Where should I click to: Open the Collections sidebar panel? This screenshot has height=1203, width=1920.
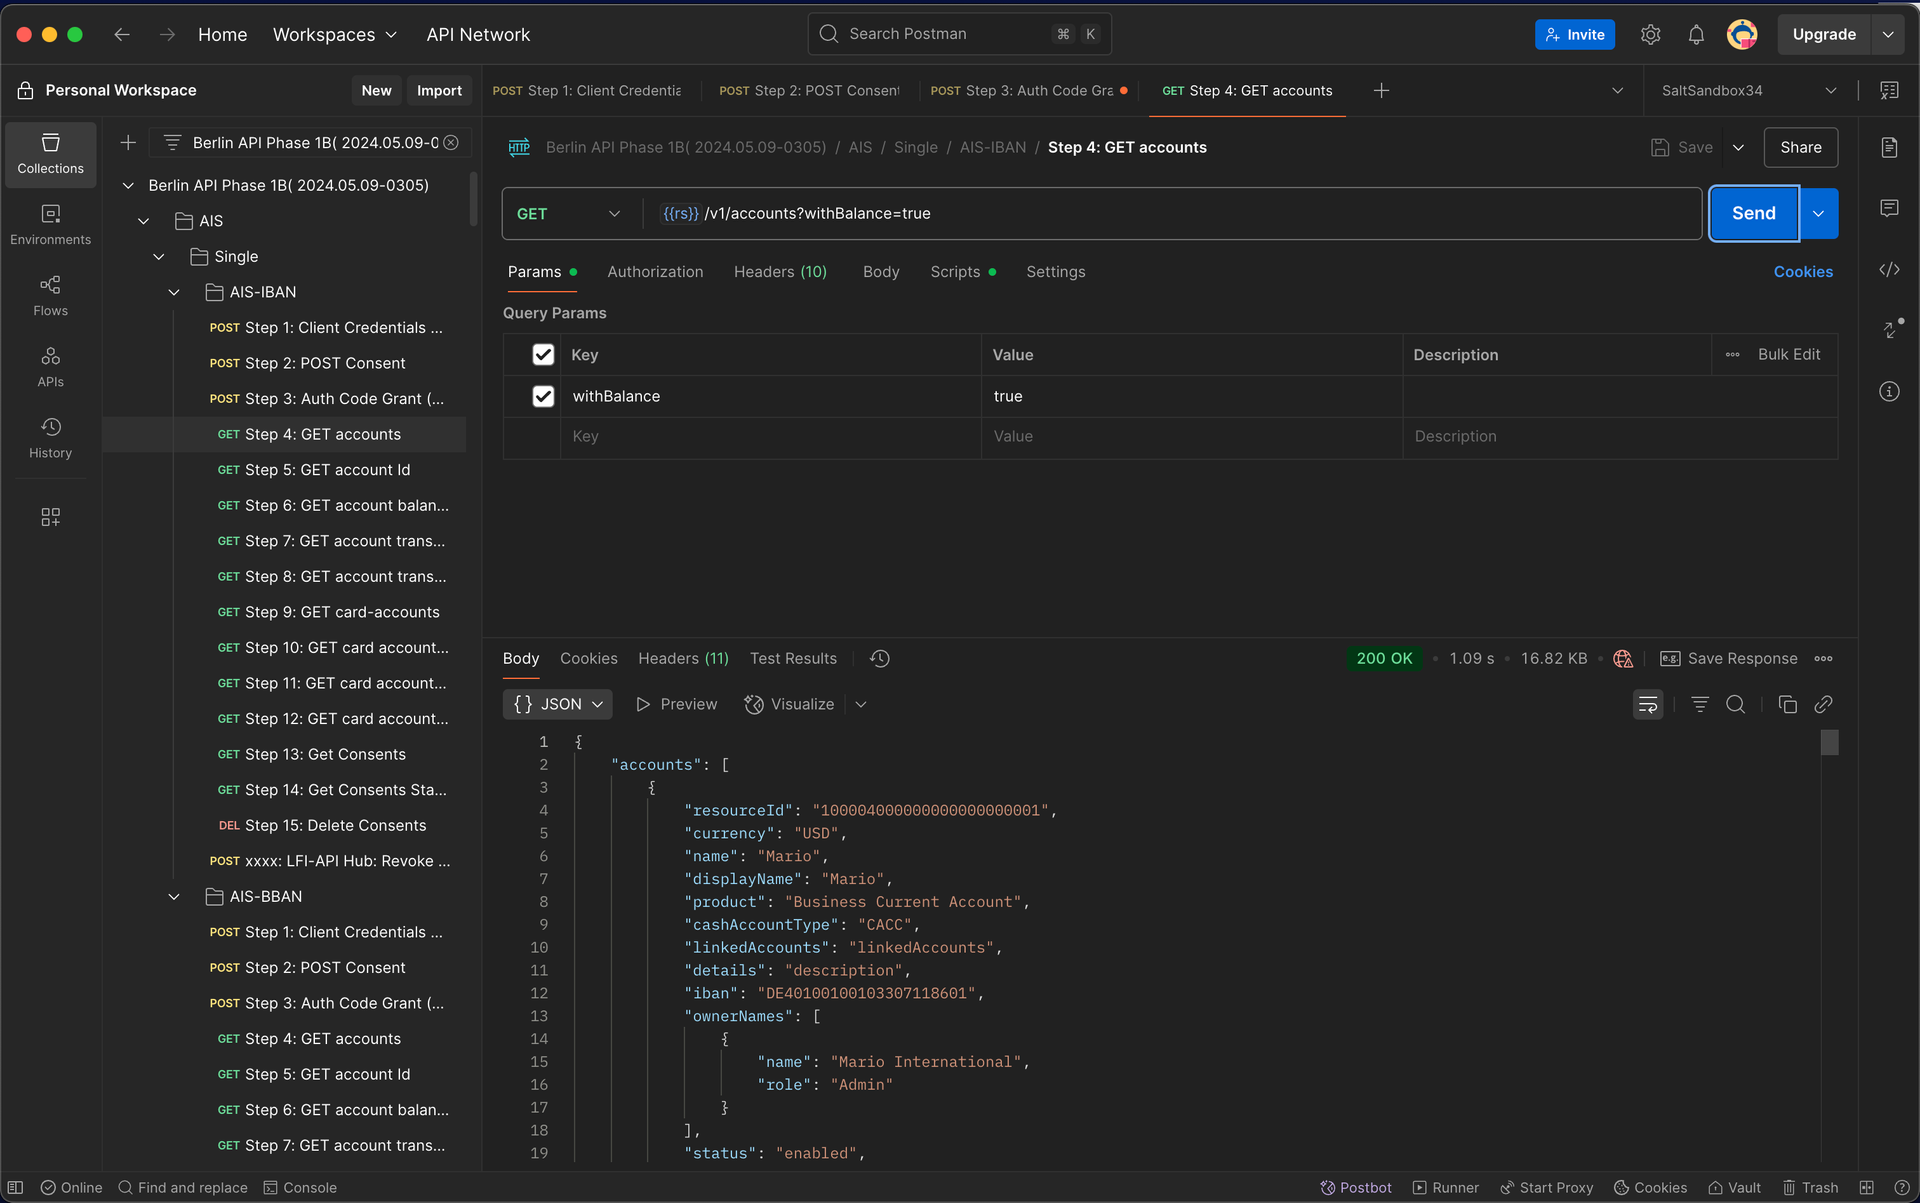tap(50, 154)
